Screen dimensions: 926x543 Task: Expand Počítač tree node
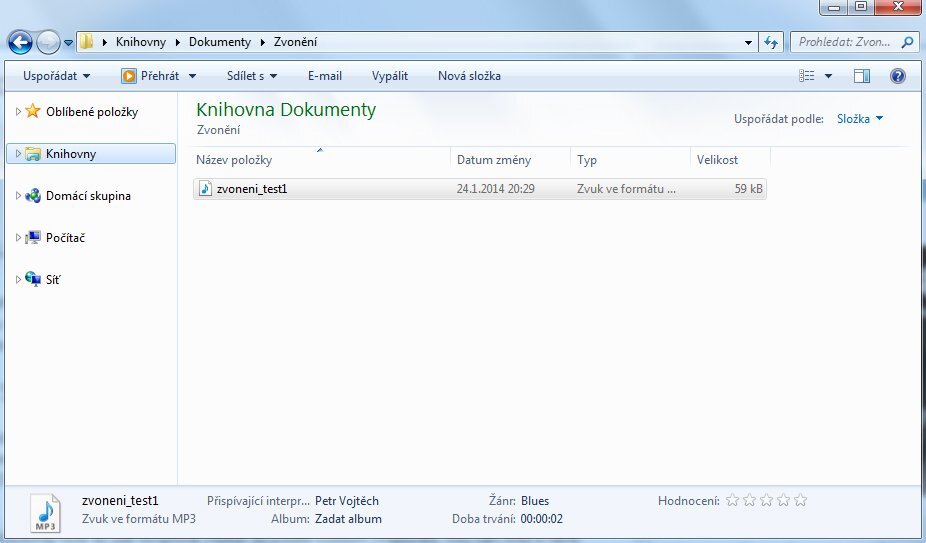pos(18,238)
